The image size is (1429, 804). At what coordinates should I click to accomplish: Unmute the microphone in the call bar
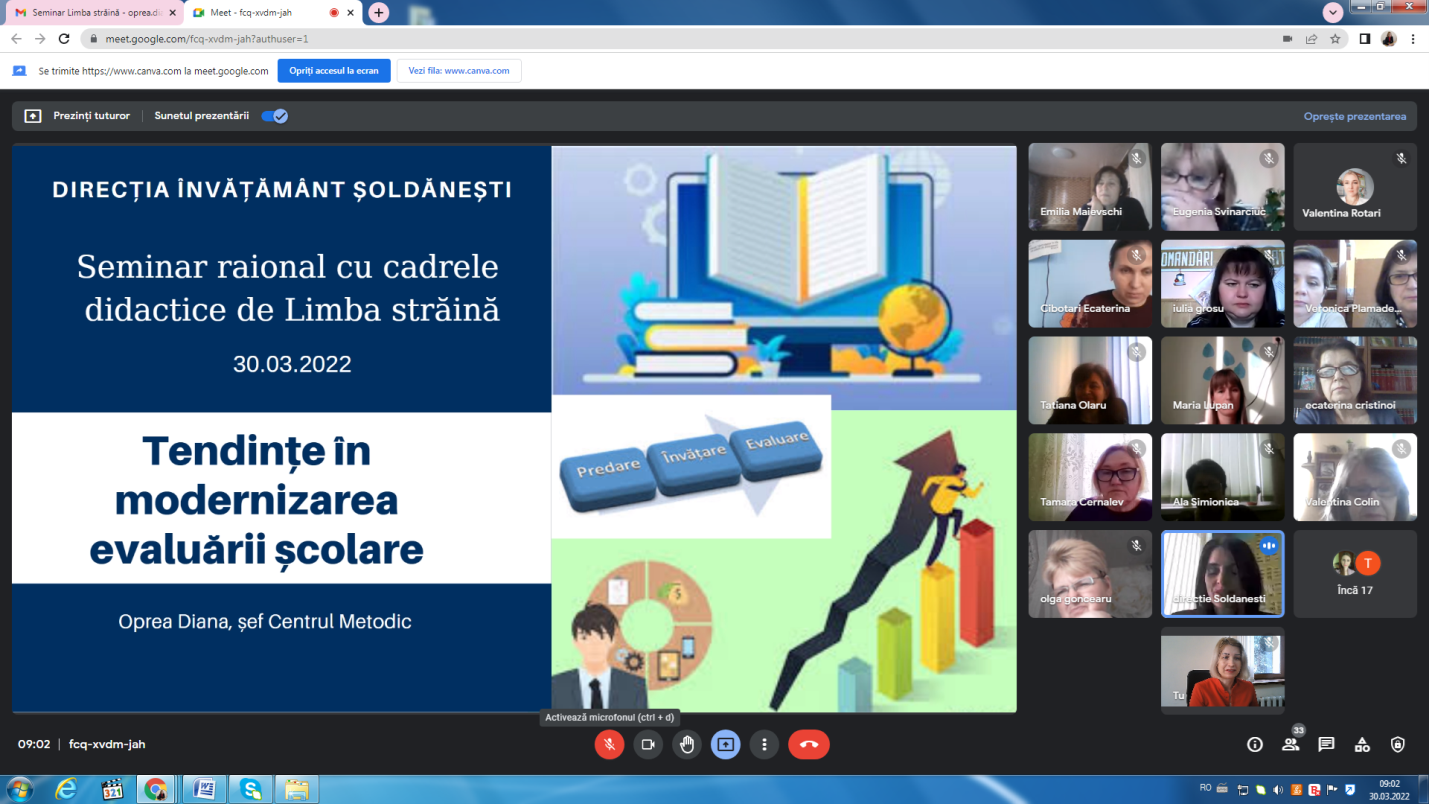pos(609,744)
